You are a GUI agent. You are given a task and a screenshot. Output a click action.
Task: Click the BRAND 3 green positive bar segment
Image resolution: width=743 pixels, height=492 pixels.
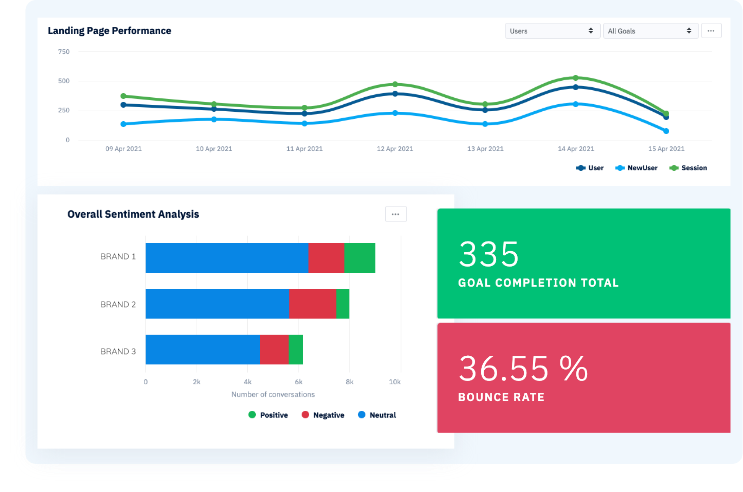(x=296, y=349)
